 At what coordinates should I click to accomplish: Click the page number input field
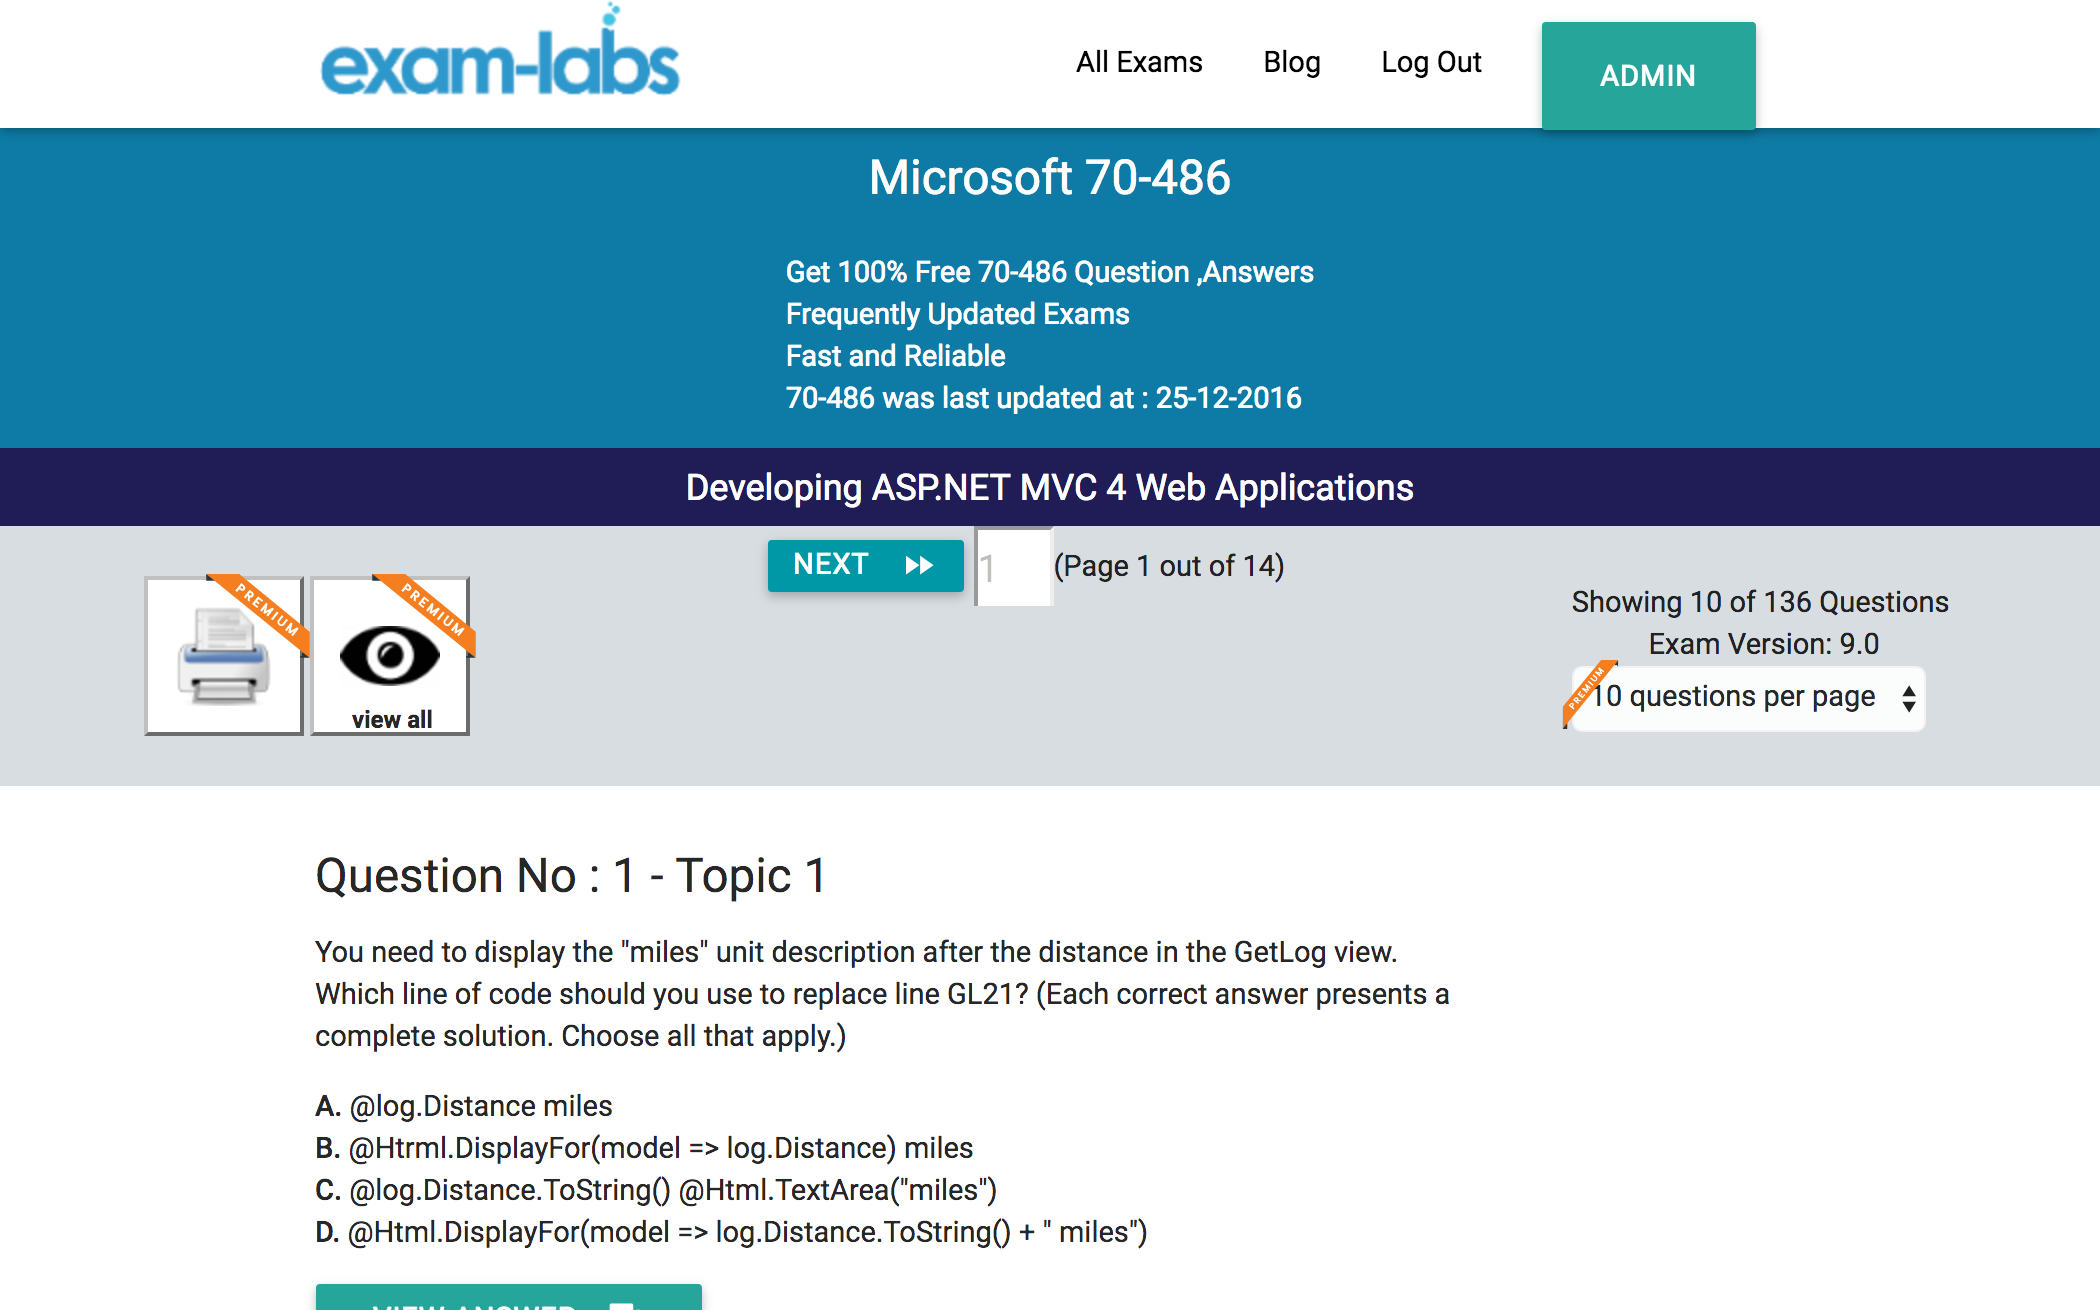(1013, 567)
